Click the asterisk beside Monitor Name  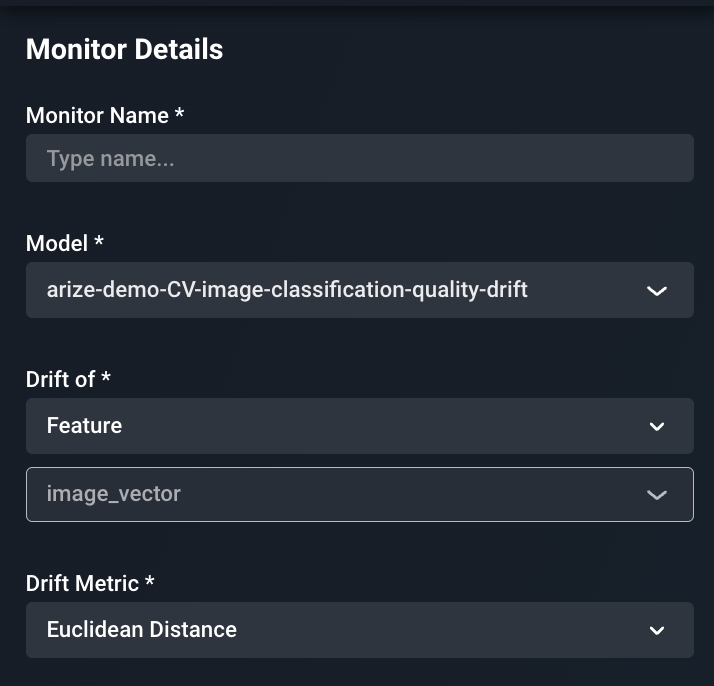pyautogui.click(x=180, y=113)
